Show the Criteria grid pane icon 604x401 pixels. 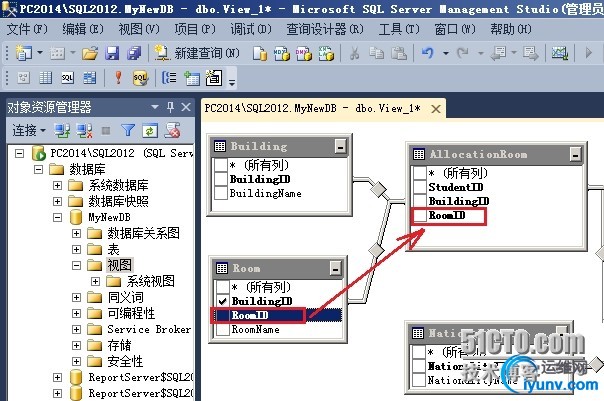click(45, 78)
